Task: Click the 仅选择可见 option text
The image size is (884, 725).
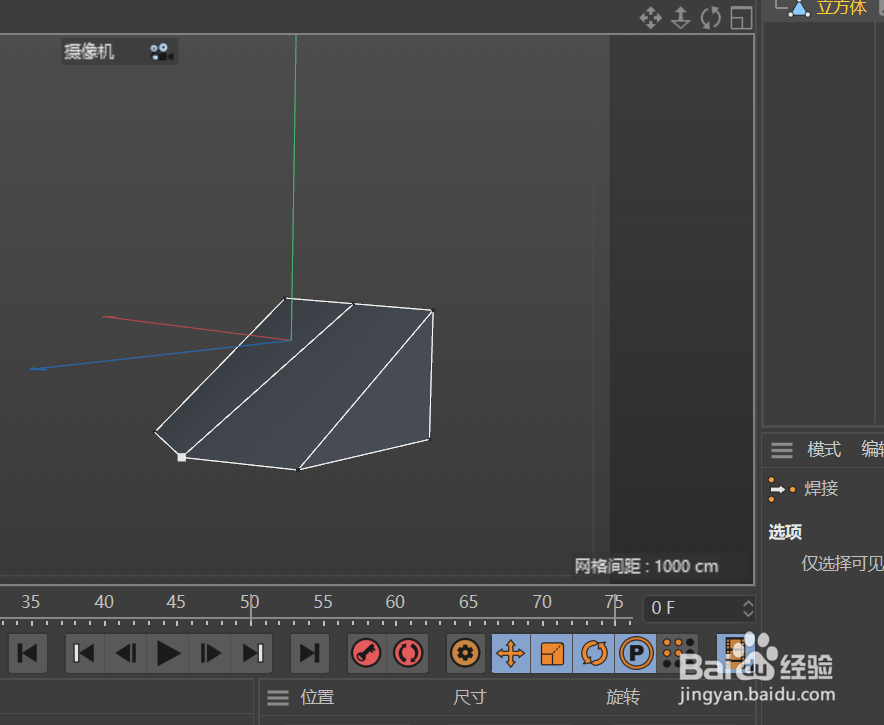Action: [845, 563]
